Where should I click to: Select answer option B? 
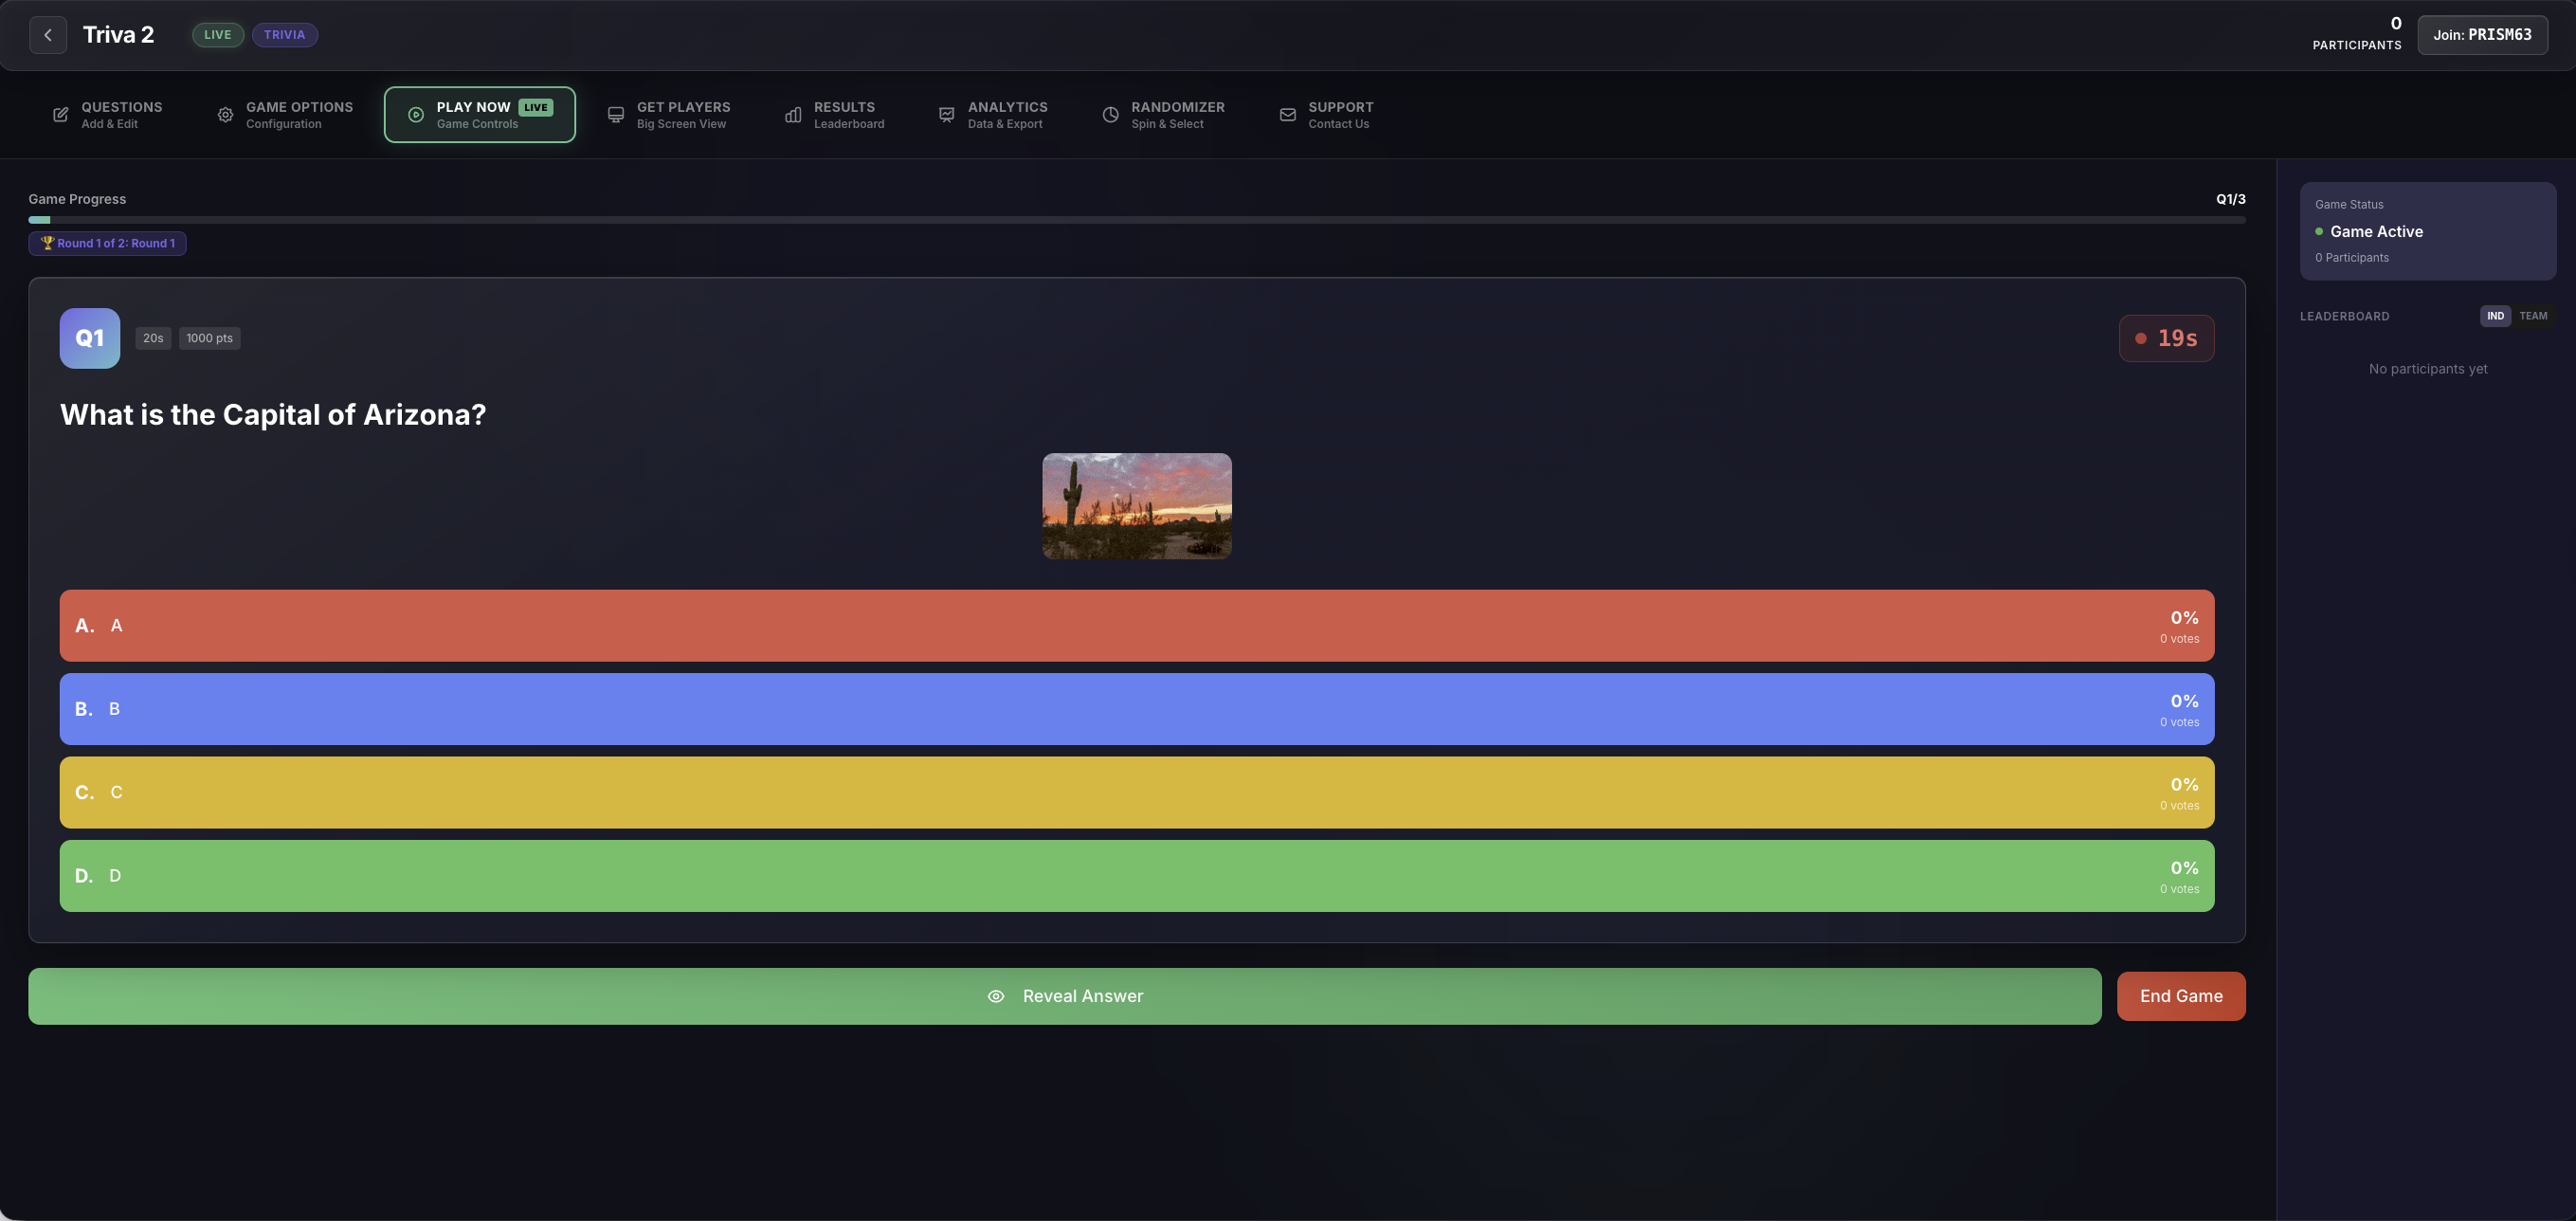1137,709
